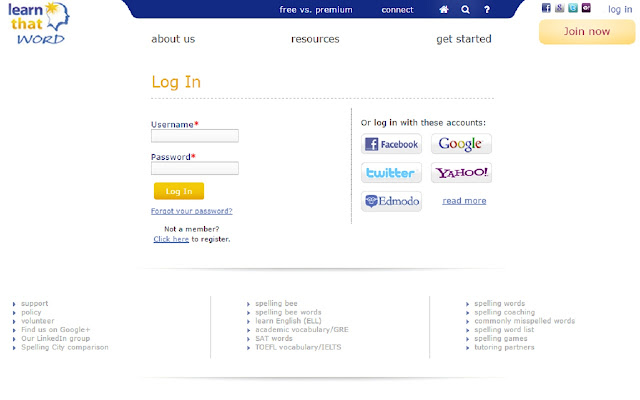Open 'Our LinkedIn group' footer link
This screenshot has width=640, height=400.
pos(55,339)
